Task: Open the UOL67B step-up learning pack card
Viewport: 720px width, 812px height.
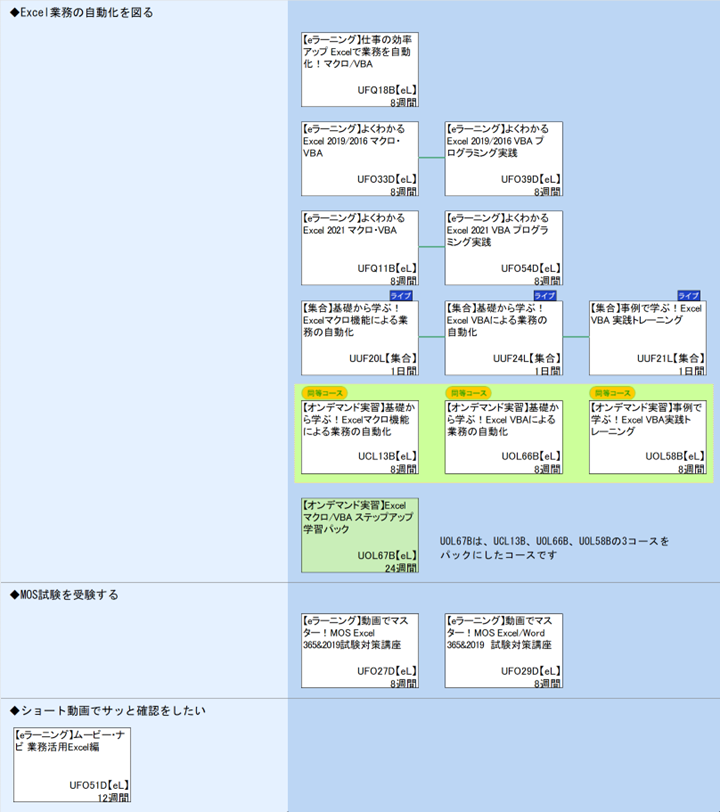Action: 360,535
